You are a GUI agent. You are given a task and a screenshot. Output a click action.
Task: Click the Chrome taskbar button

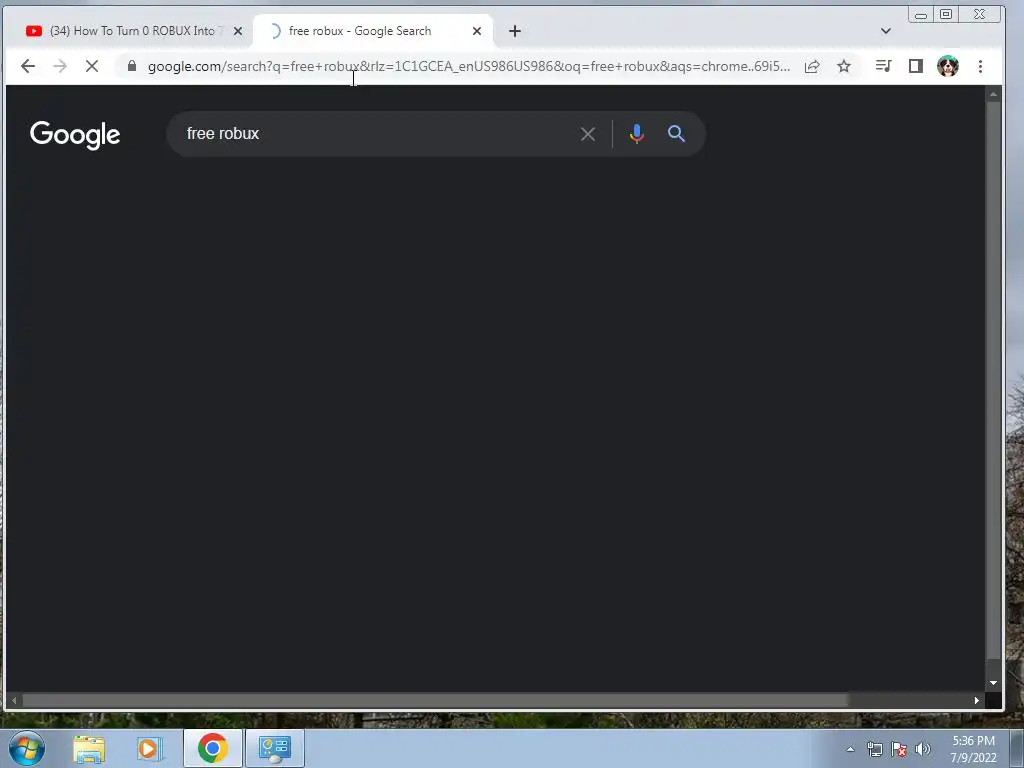pyautogui.click(x=212, y=748)
